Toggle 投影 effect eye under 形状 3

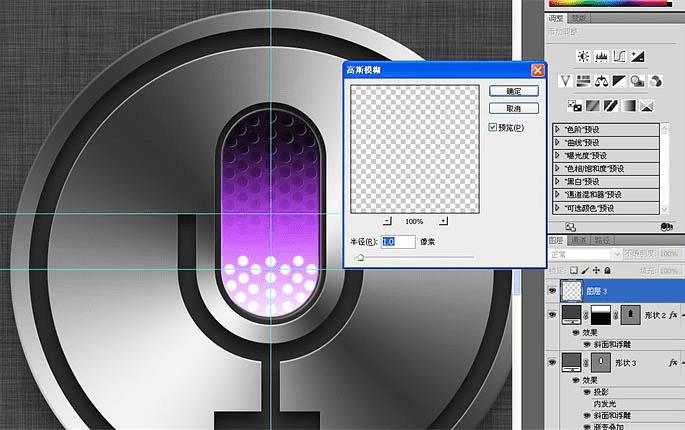(587, 392)
